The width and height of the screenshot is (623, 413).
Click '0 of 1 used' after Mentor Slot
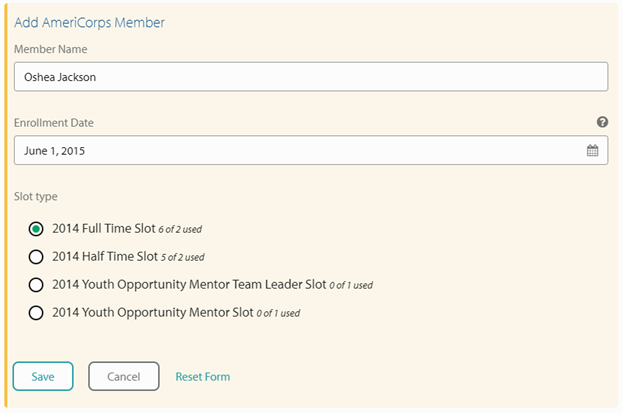pyautogui.click(x=278, y=314)
